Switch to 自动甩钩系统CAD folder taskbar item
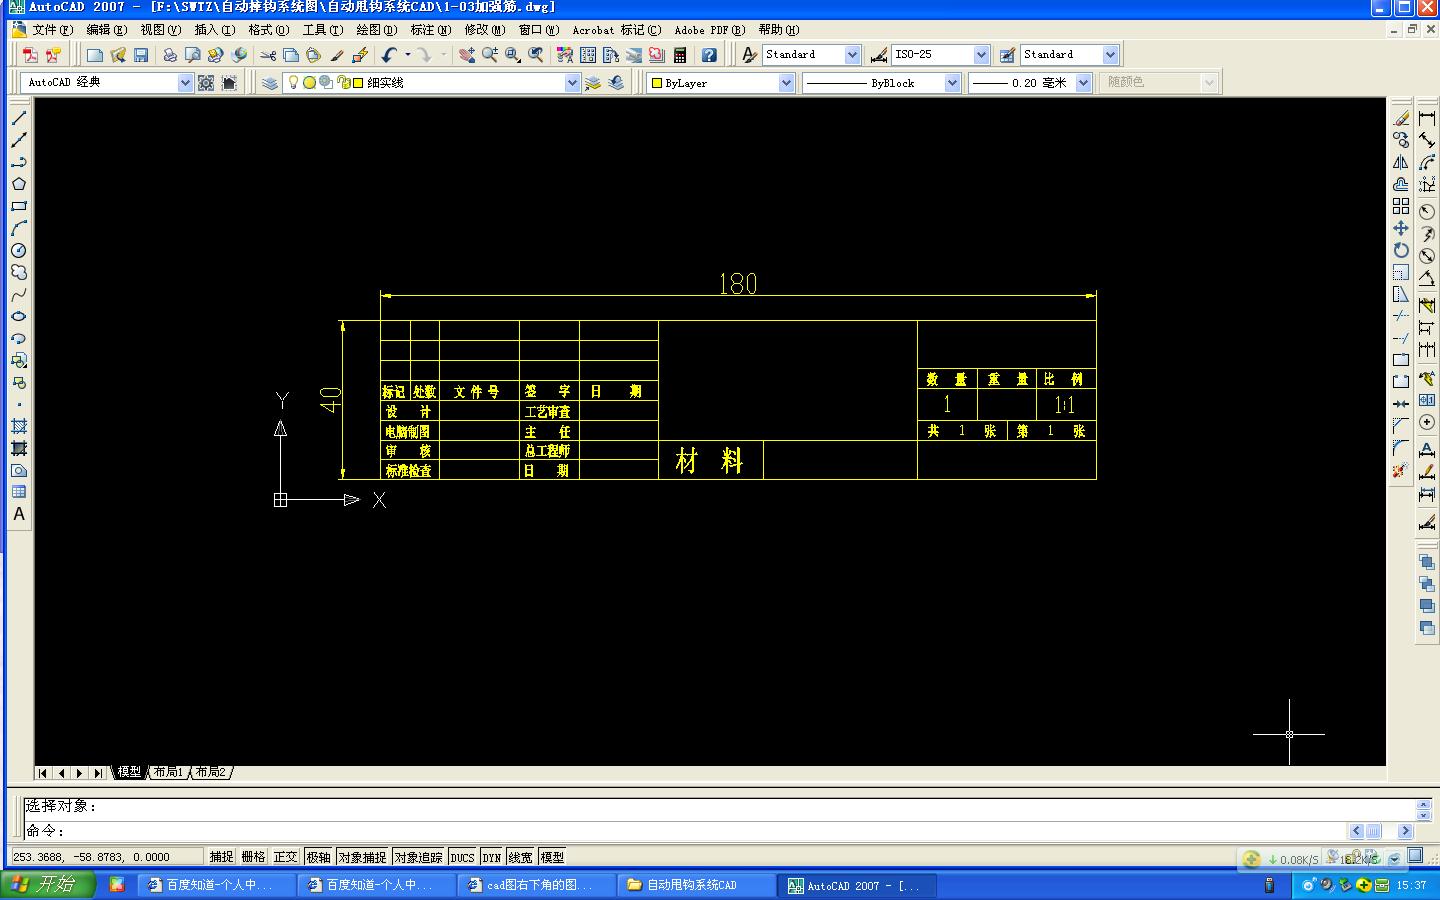 (697, 885)
